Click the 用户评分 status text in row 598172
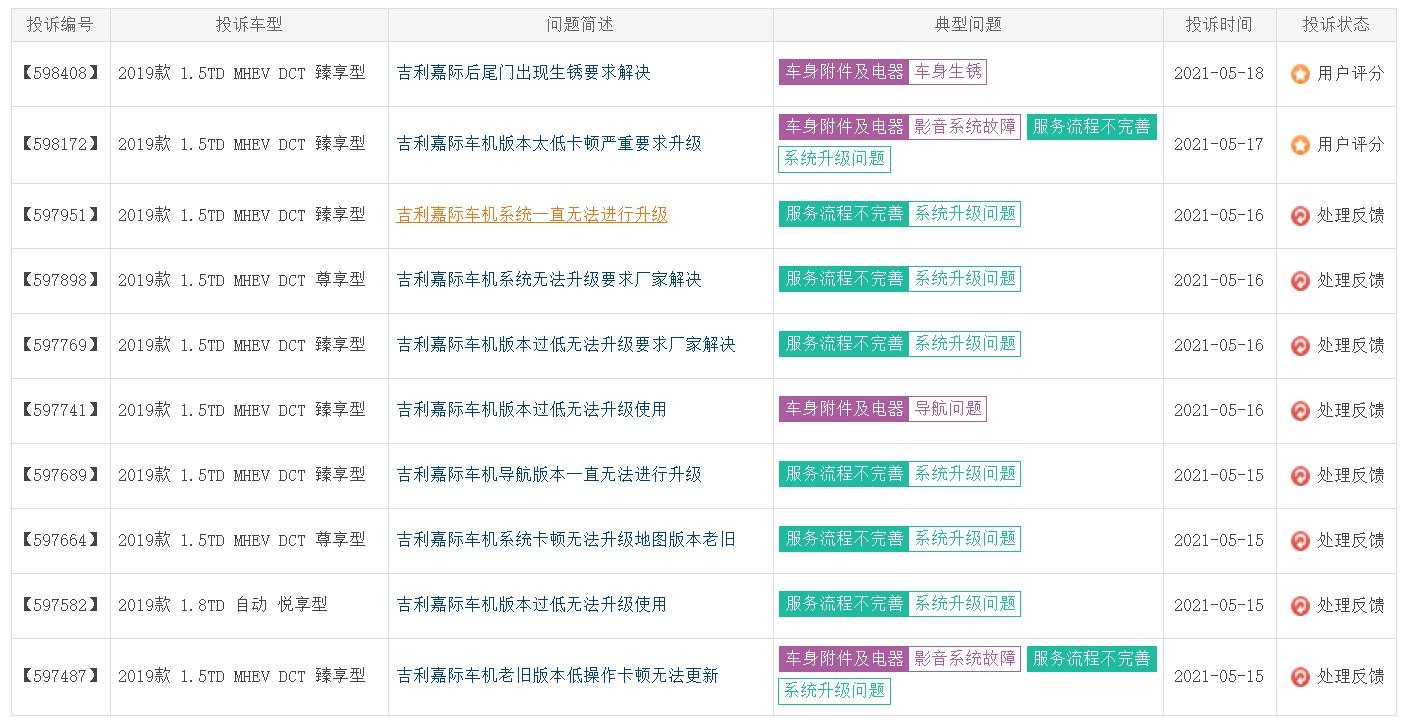1406x718 pixels. [x=1351, y=144]
